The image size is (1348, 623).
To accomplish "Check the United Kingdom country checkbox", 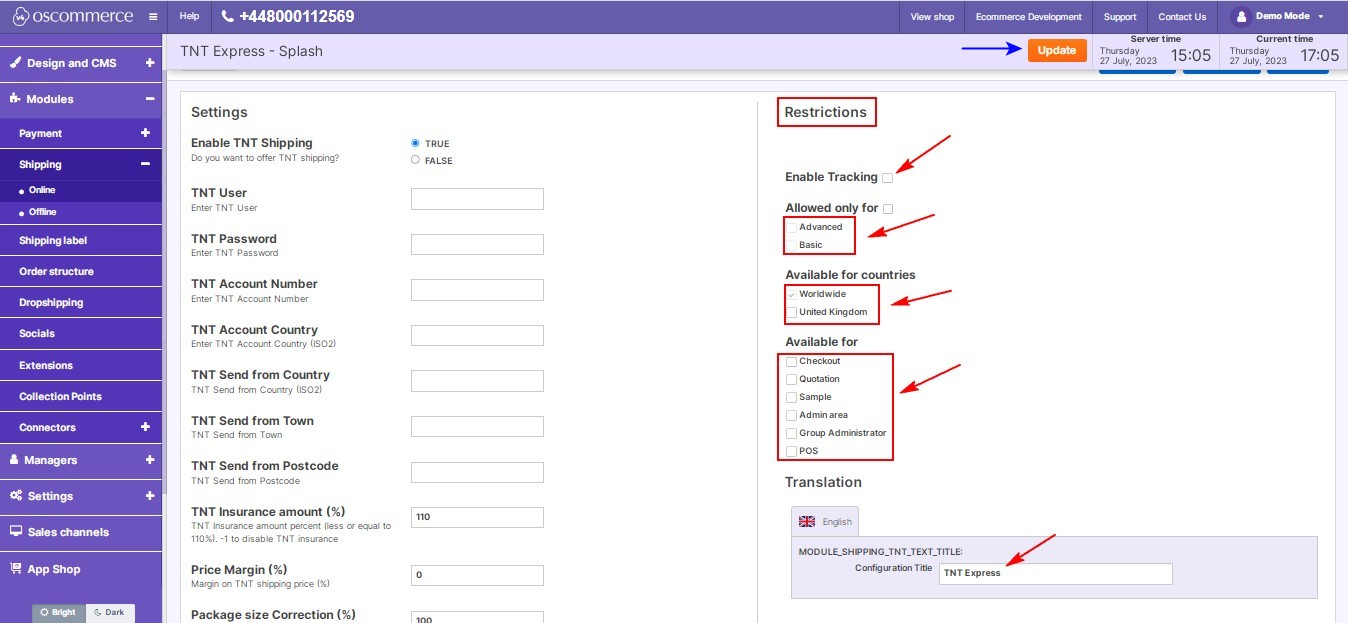I will pos(792,312).
